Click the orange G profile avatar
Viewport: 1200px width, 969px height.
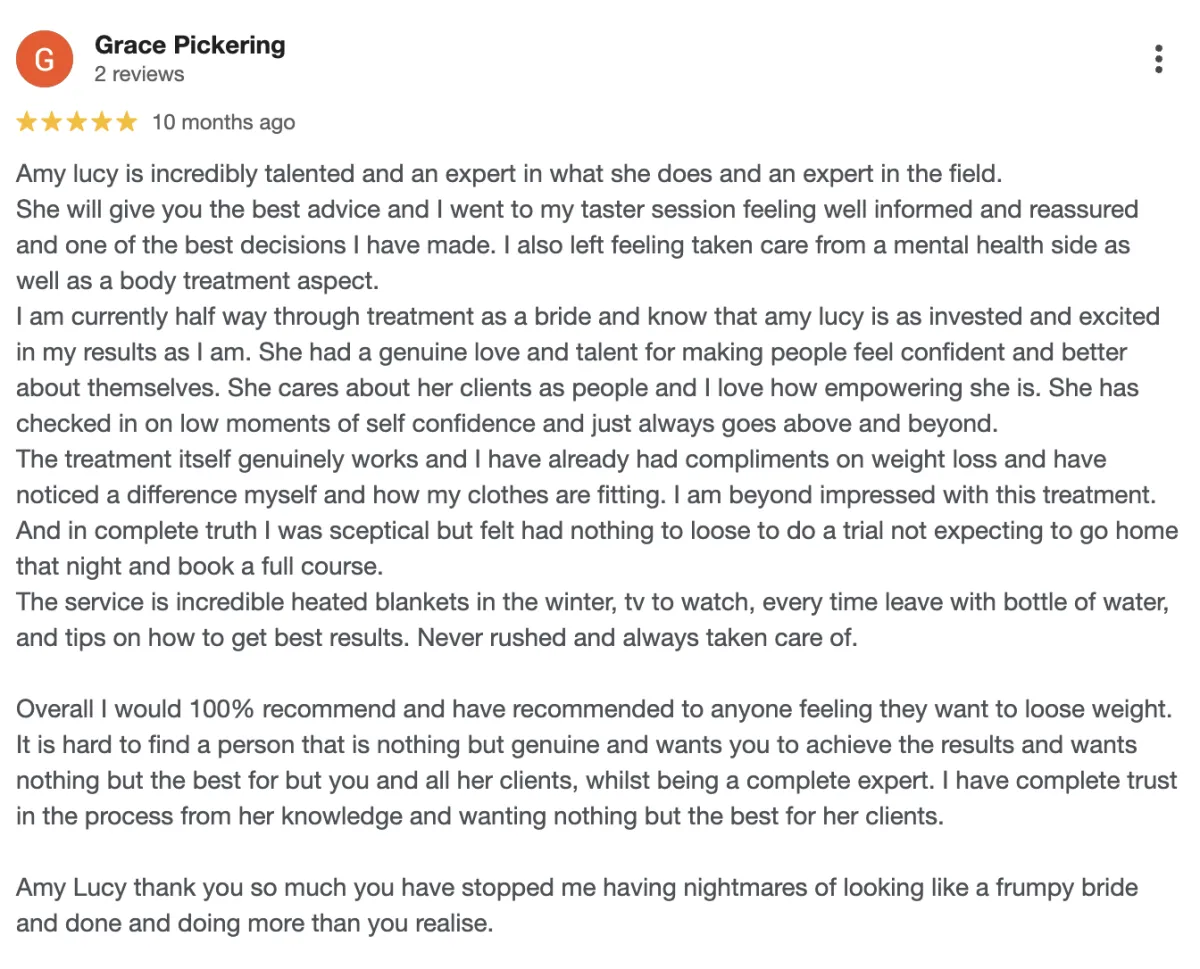pos(44,59)
